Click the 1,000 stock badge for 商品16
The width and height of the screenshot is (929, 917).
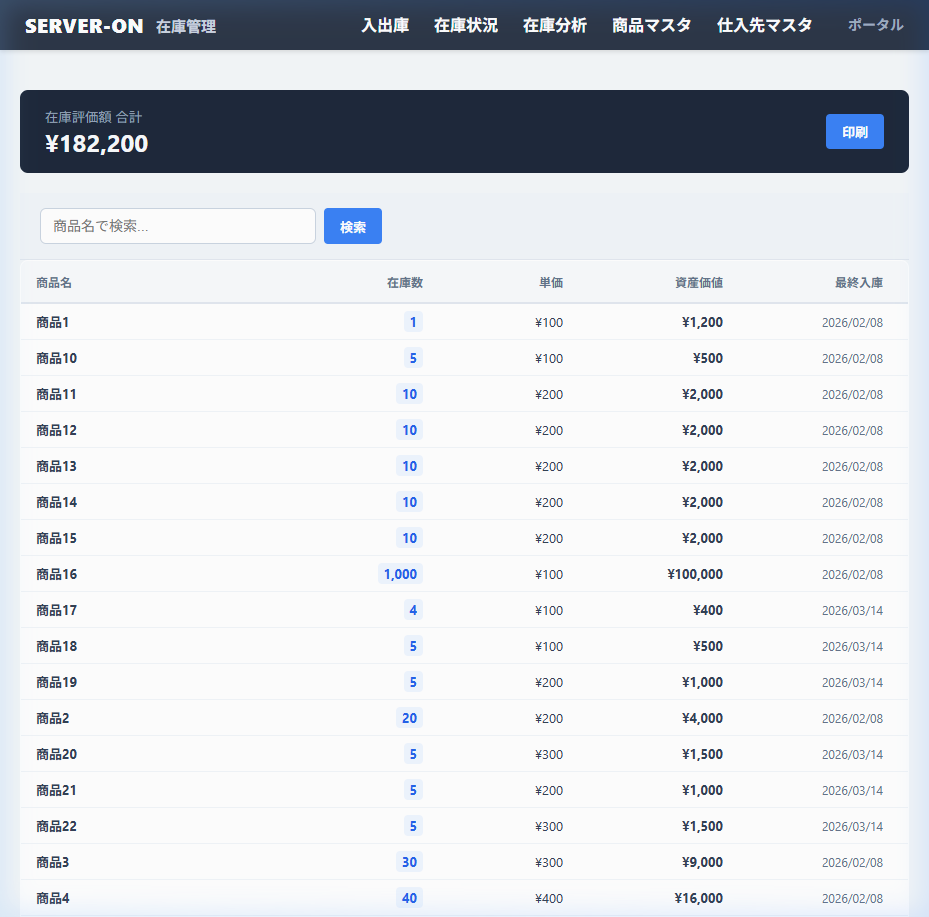(x=400, y=574)
